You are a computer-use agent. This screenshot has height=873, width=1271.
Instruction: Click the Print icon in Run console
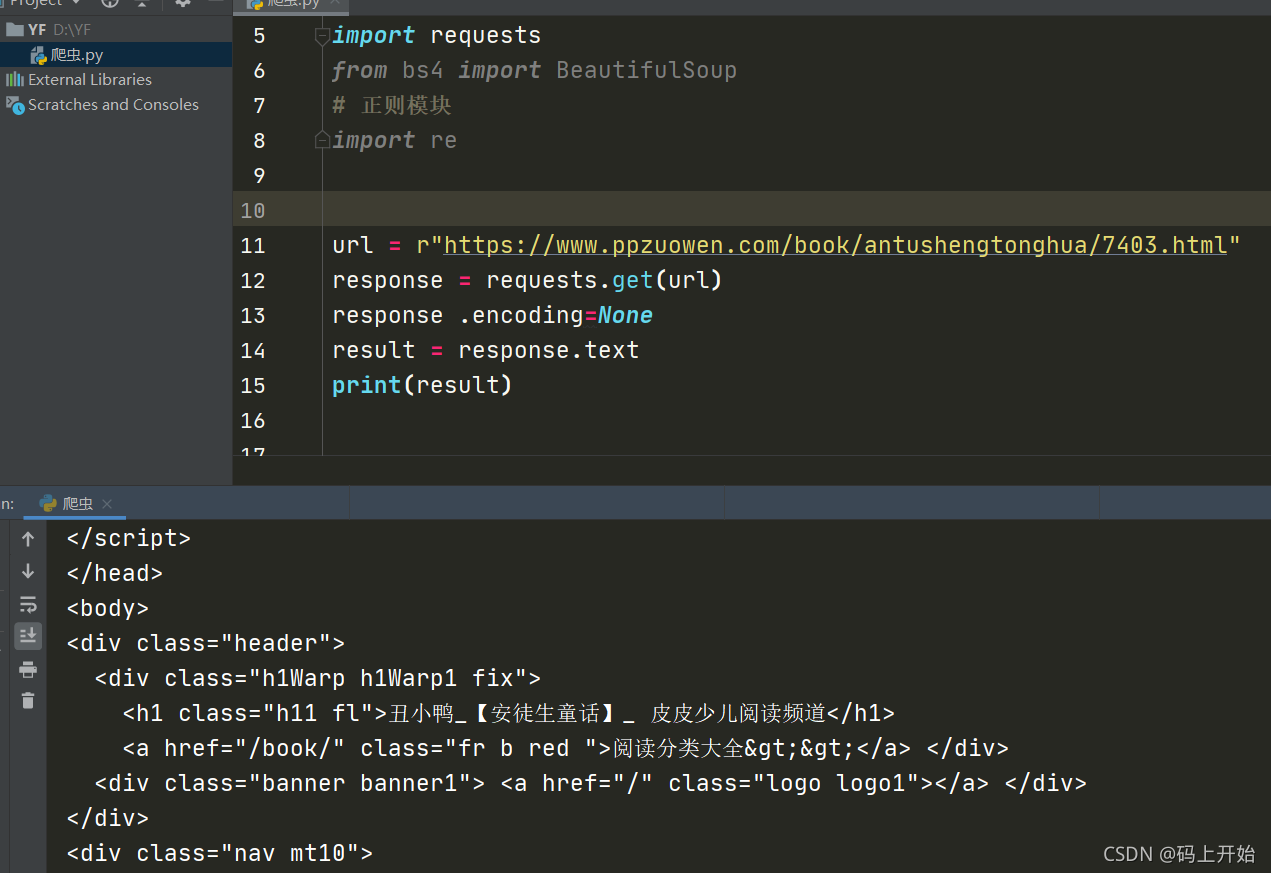(28, 669)
